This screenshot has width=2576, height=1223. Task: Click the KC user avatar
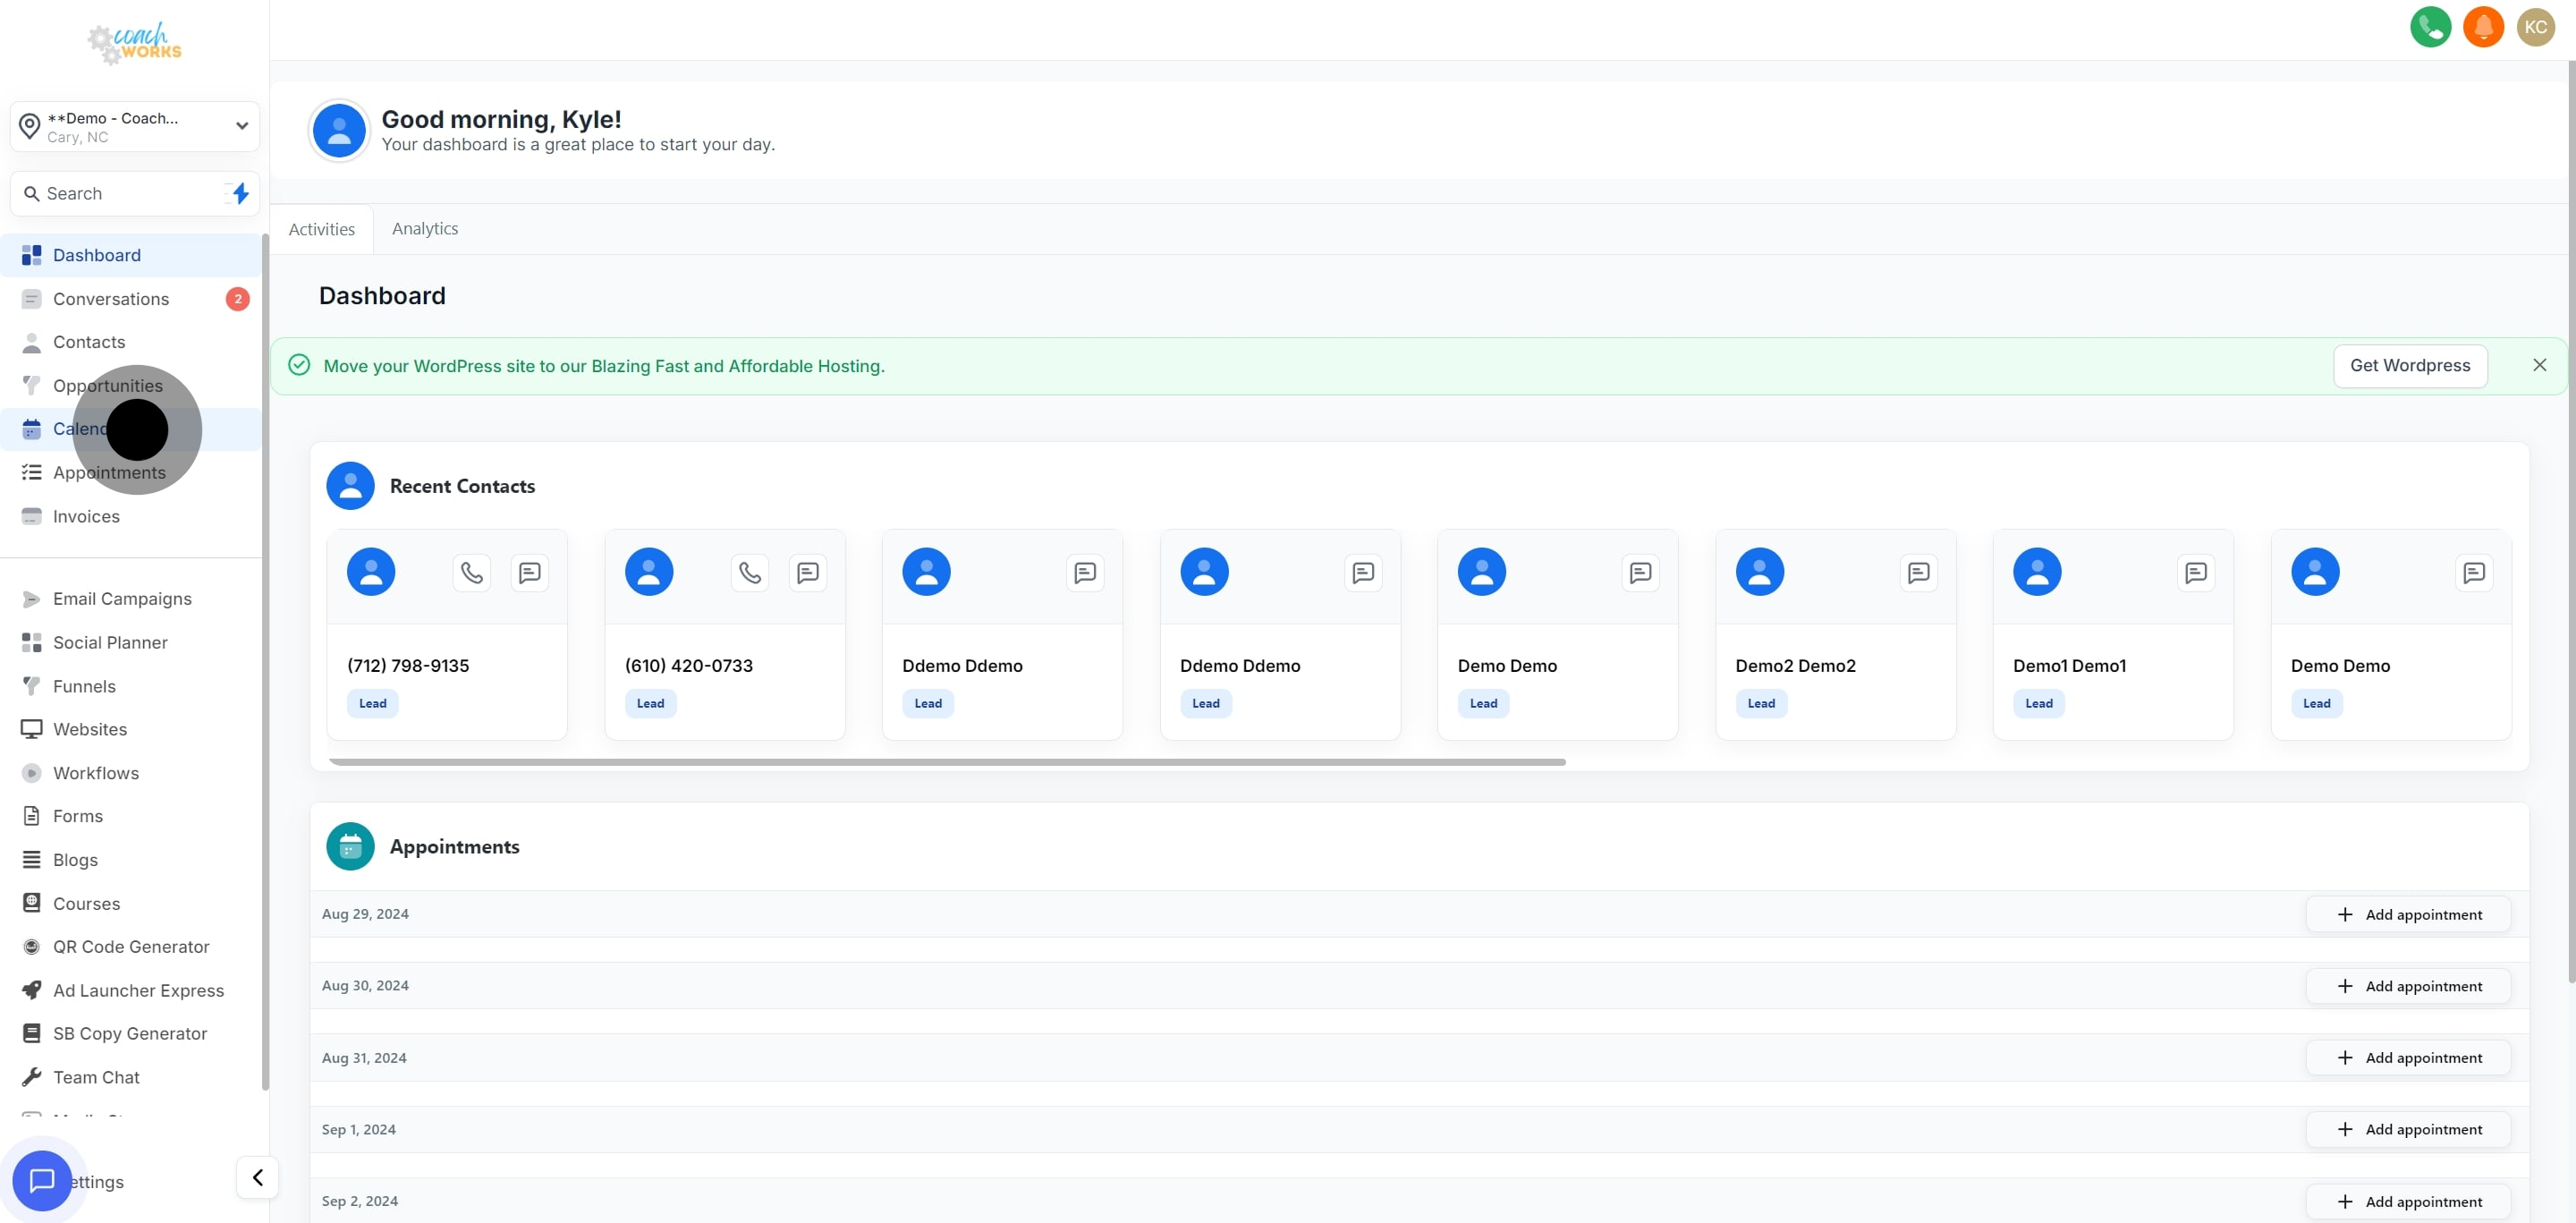click(2534, 27)
